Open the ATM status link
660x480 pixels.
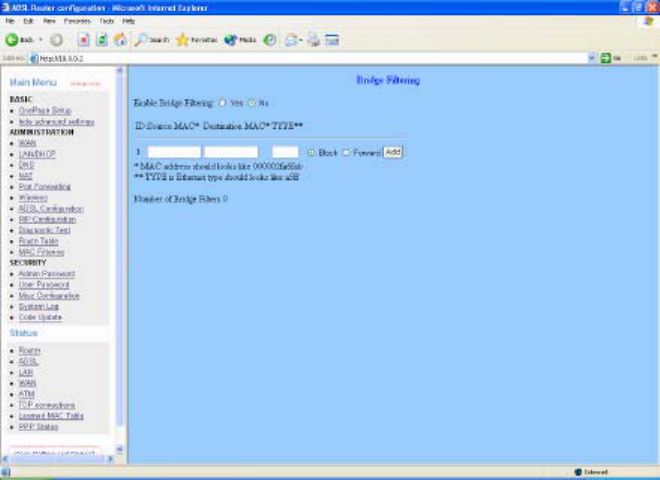pyautogui.click(x=27, y=394)
